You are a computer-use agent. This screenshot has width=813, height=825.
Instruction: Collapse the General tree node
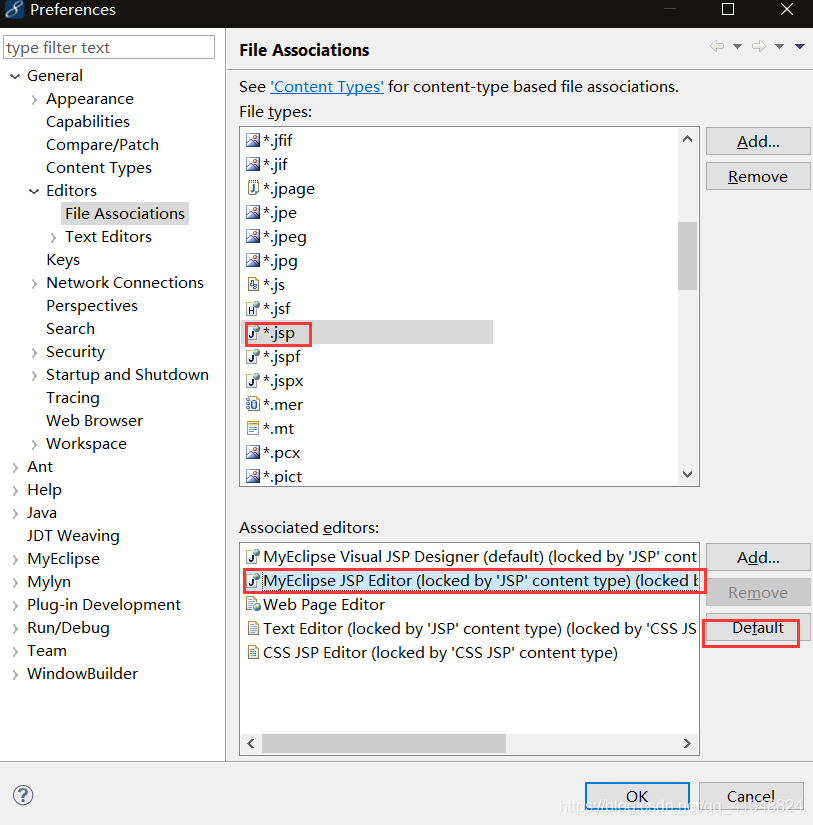tap(15, 76)
